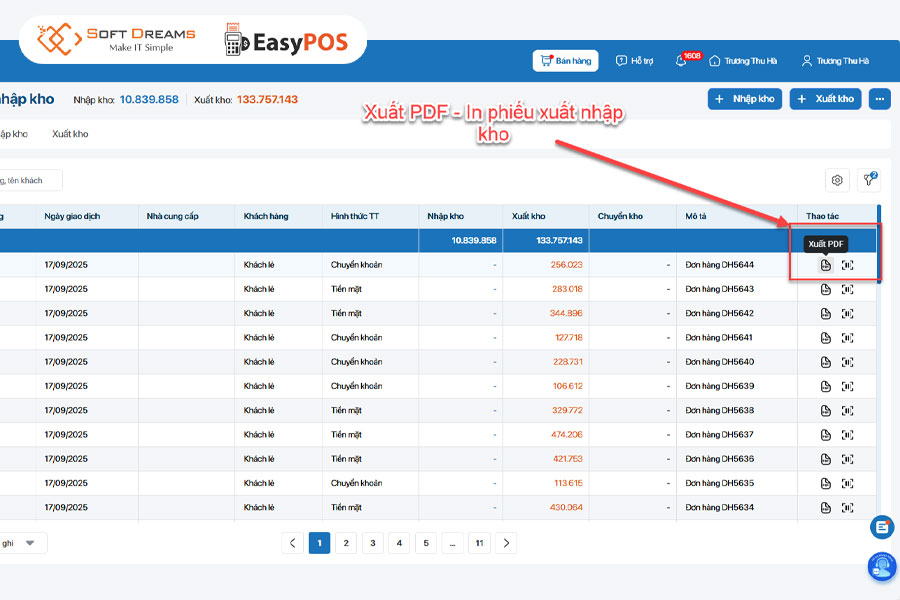This screenshot has height=600, width=900.
Task: Go to page 2
Action: coord(346,543)
